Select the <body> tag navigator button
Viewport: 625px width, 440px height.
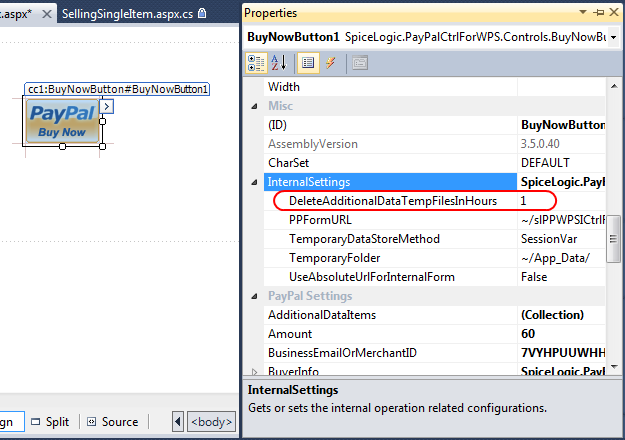212,422
